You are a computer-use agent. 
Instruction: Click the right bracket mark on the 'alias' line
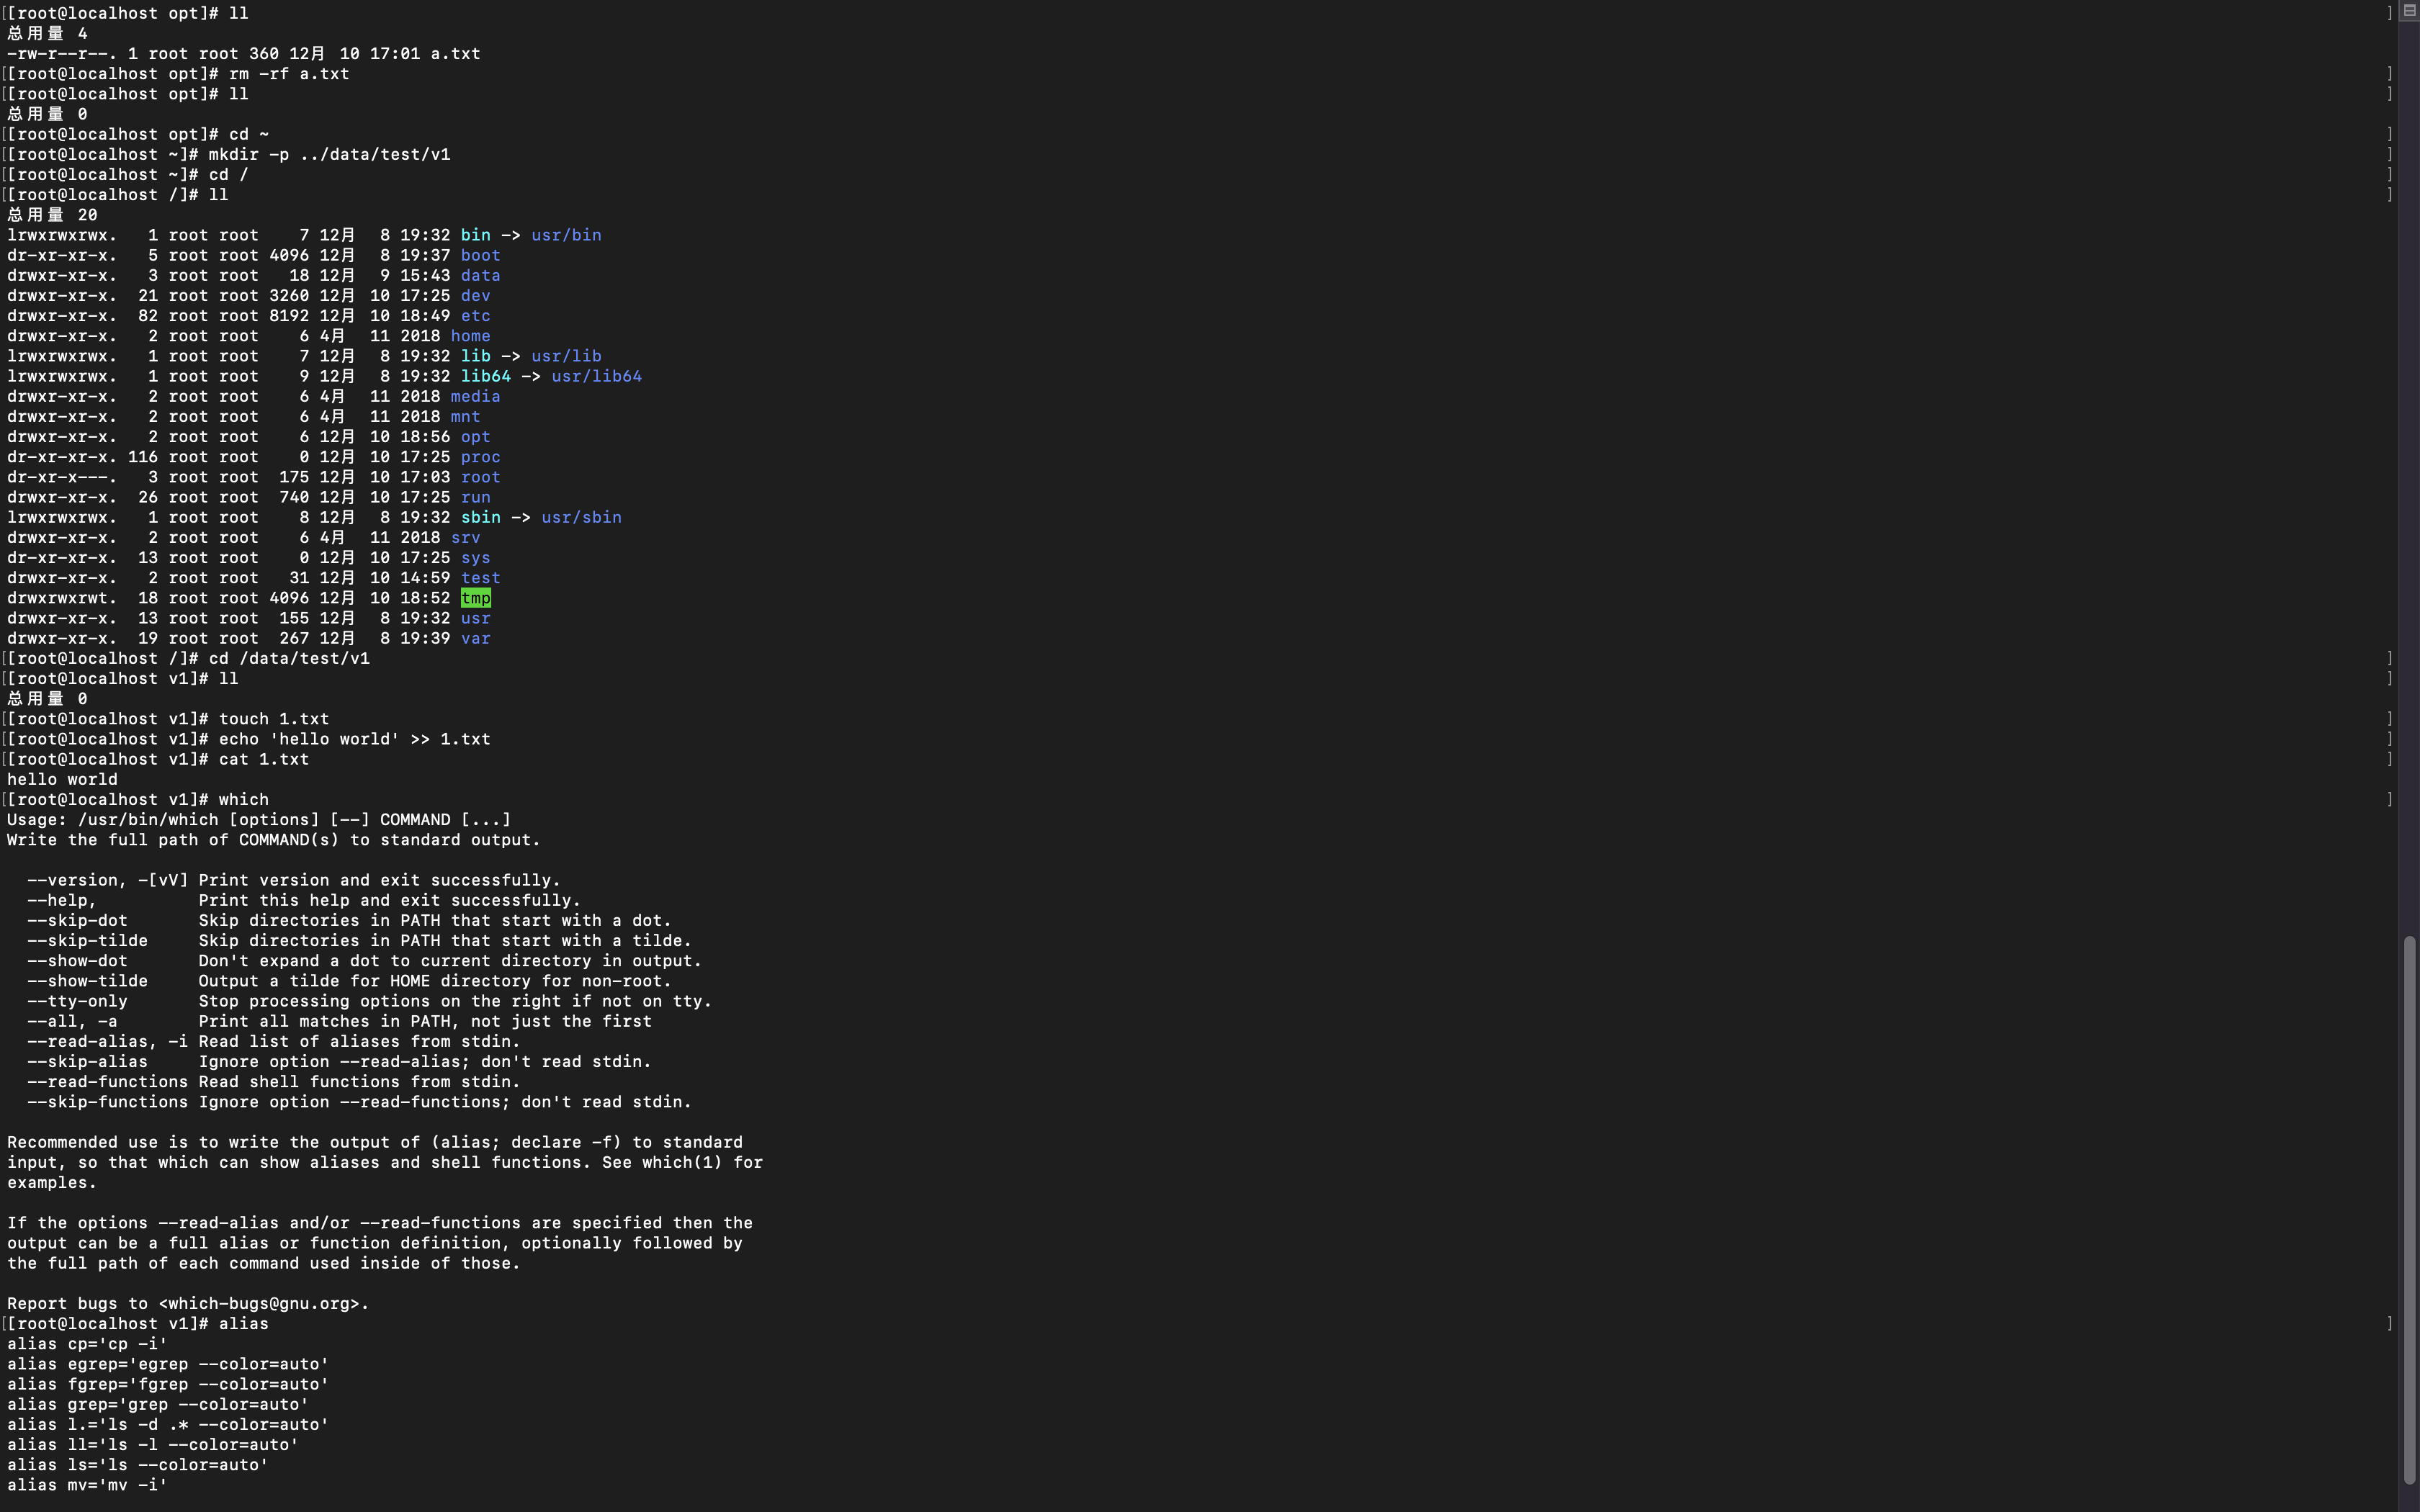point(2390,1323)
